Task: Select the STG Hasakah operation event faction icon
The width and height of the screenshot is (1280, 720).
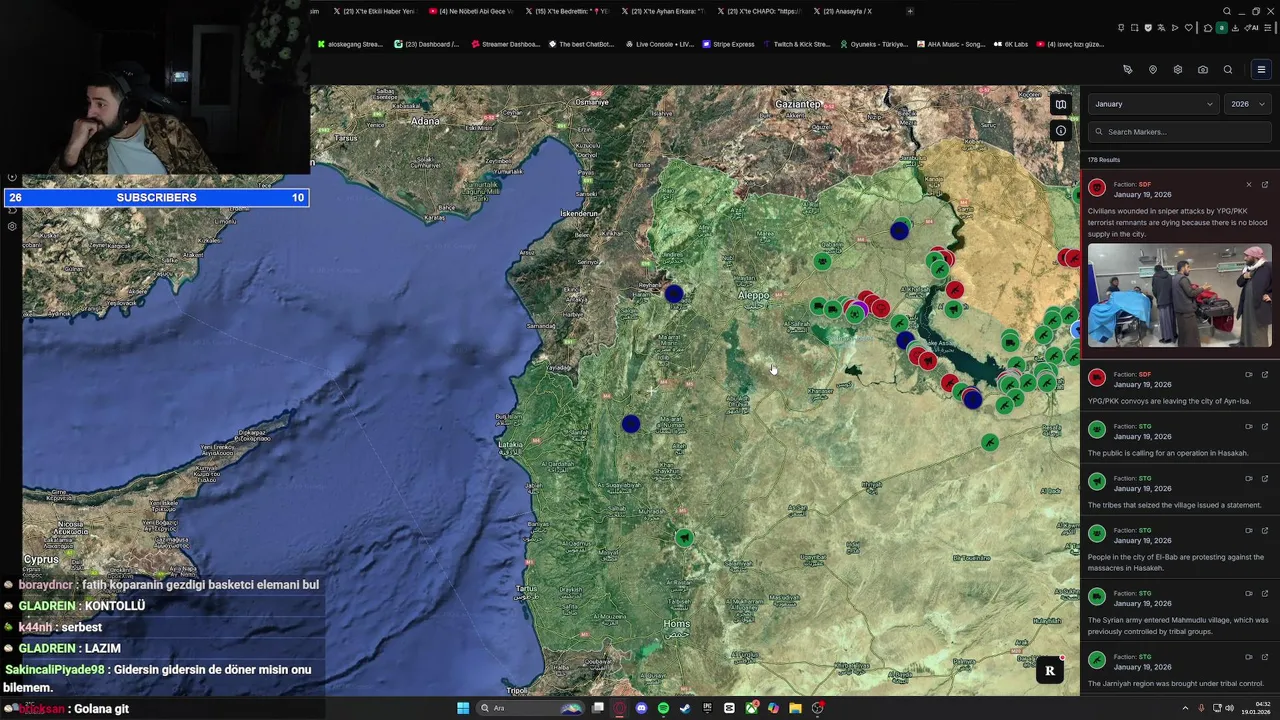Action: click(1097, 430)
